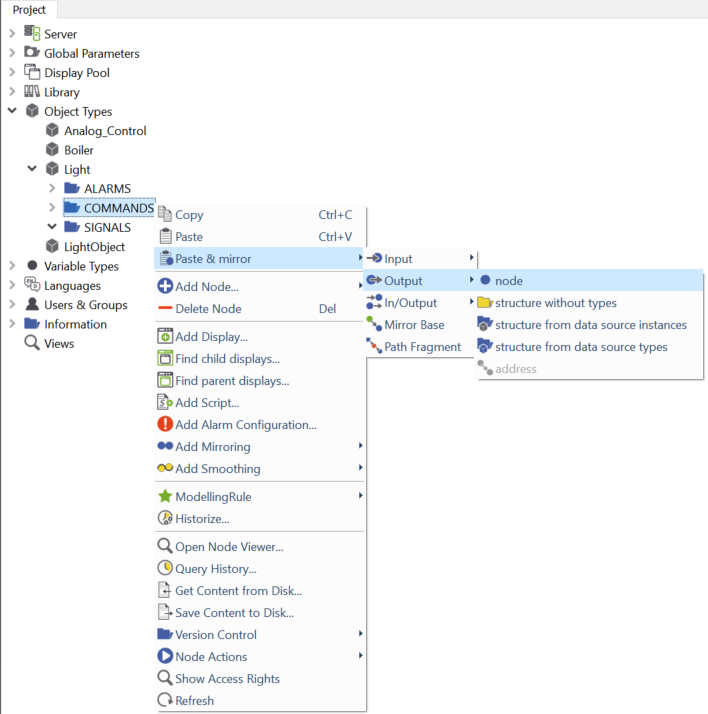Select the Boiler object type

pyautogui.click(x=78, y=150)
